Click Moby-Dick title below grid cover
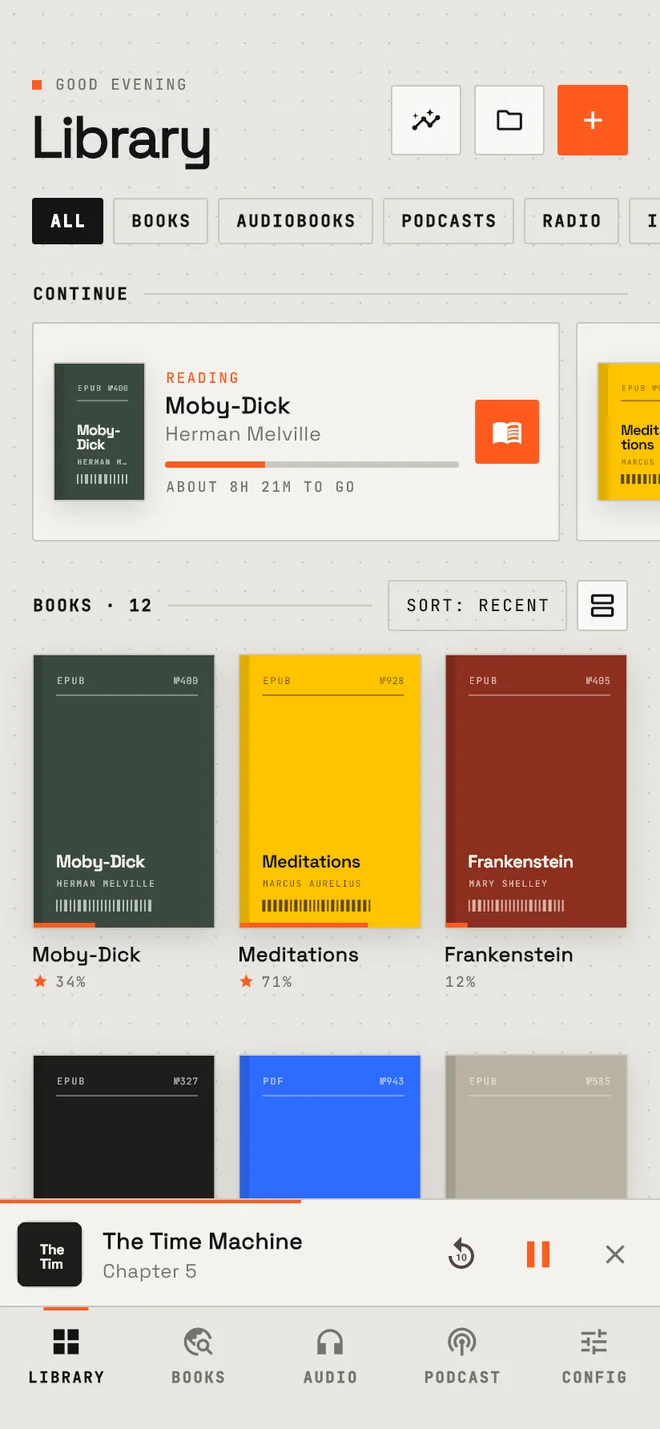The width and height of the screenshot is (660, 1429). tap(87, 955)
